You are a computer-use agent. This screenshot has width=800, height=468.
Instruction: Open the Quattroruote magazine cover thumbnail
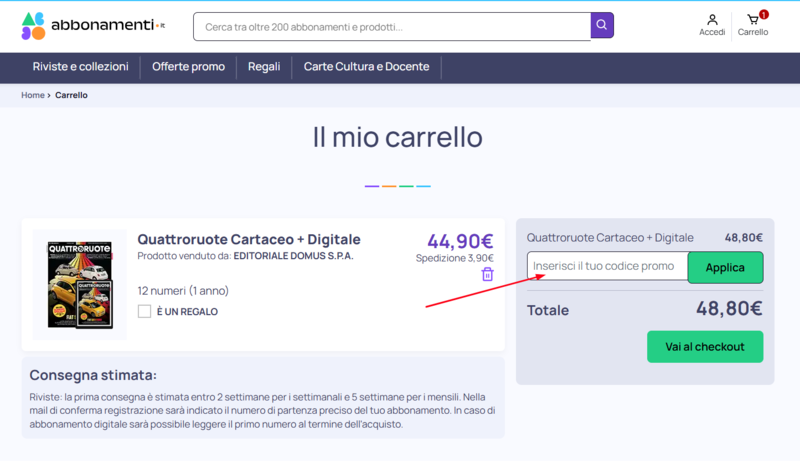[80, 285]
